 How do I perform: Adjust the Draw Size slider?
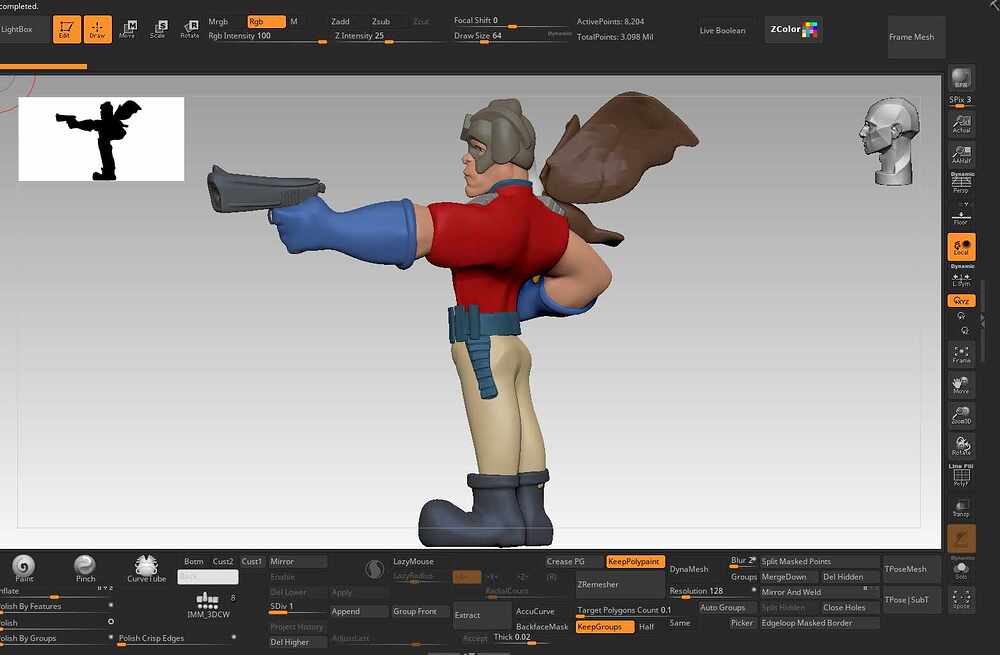512,37
